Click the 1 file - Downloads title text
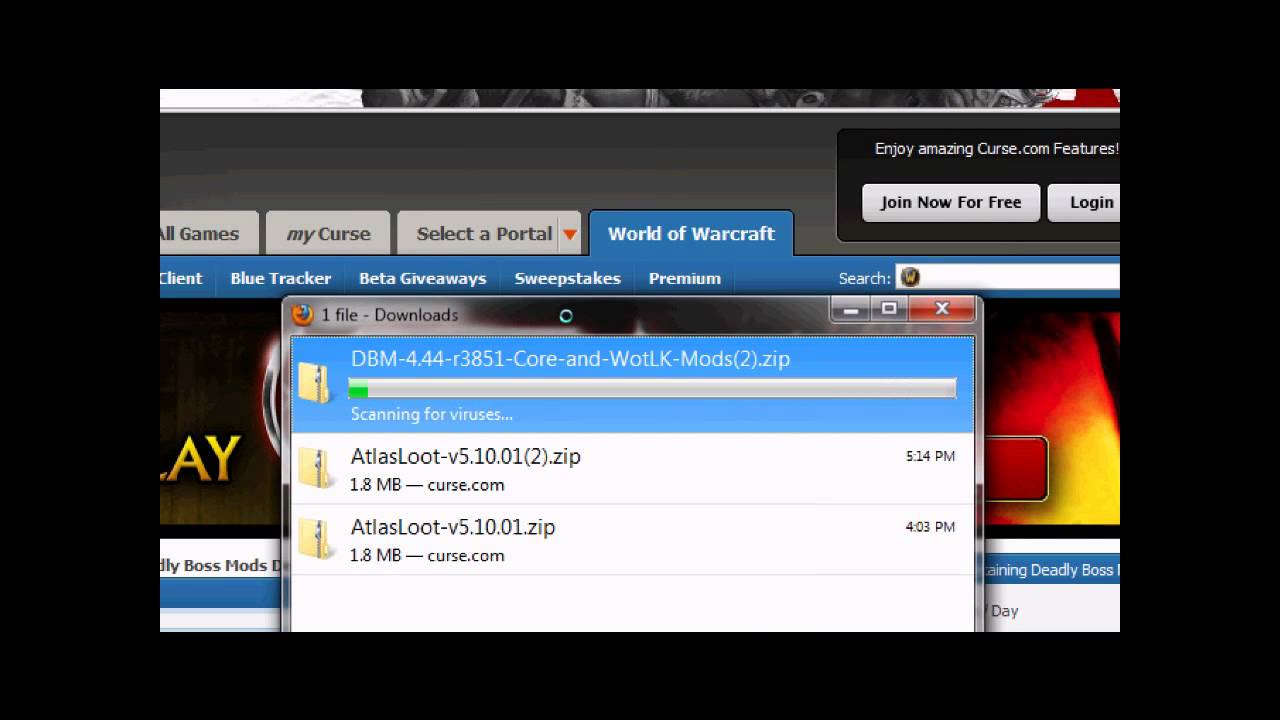1280x720 pixels. pos(389,315)
